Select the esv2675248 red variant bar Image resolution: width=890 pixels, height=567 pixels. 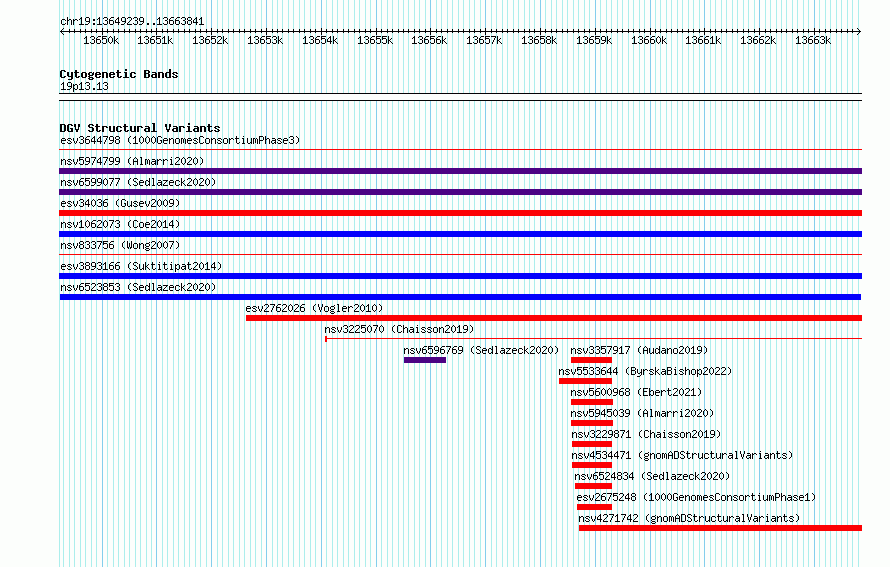[594, 507]
